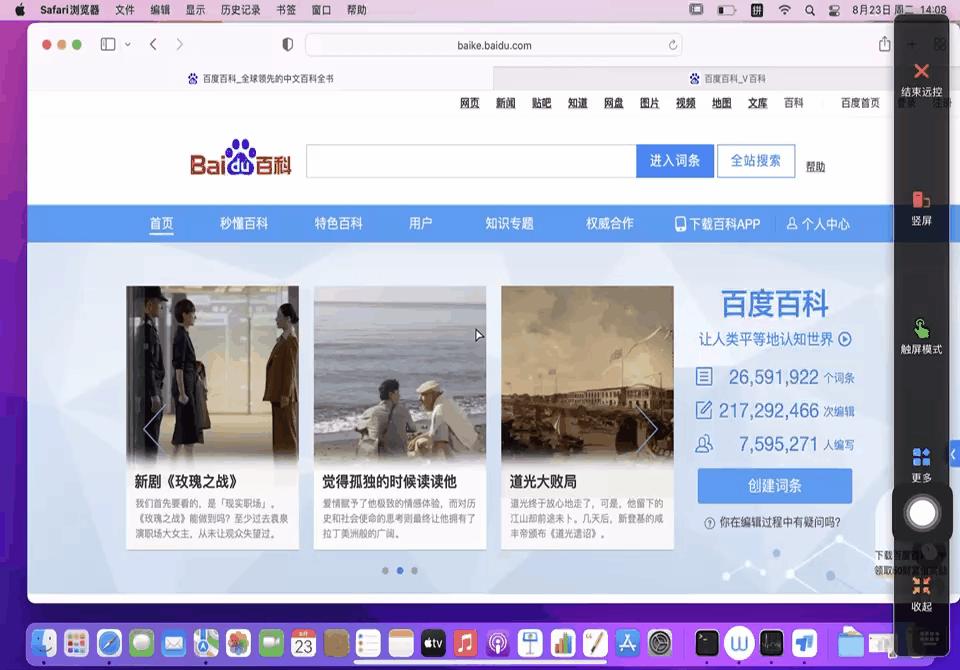
Task: Click the privacy shield icon in Safari
Action: click(288, 44)
